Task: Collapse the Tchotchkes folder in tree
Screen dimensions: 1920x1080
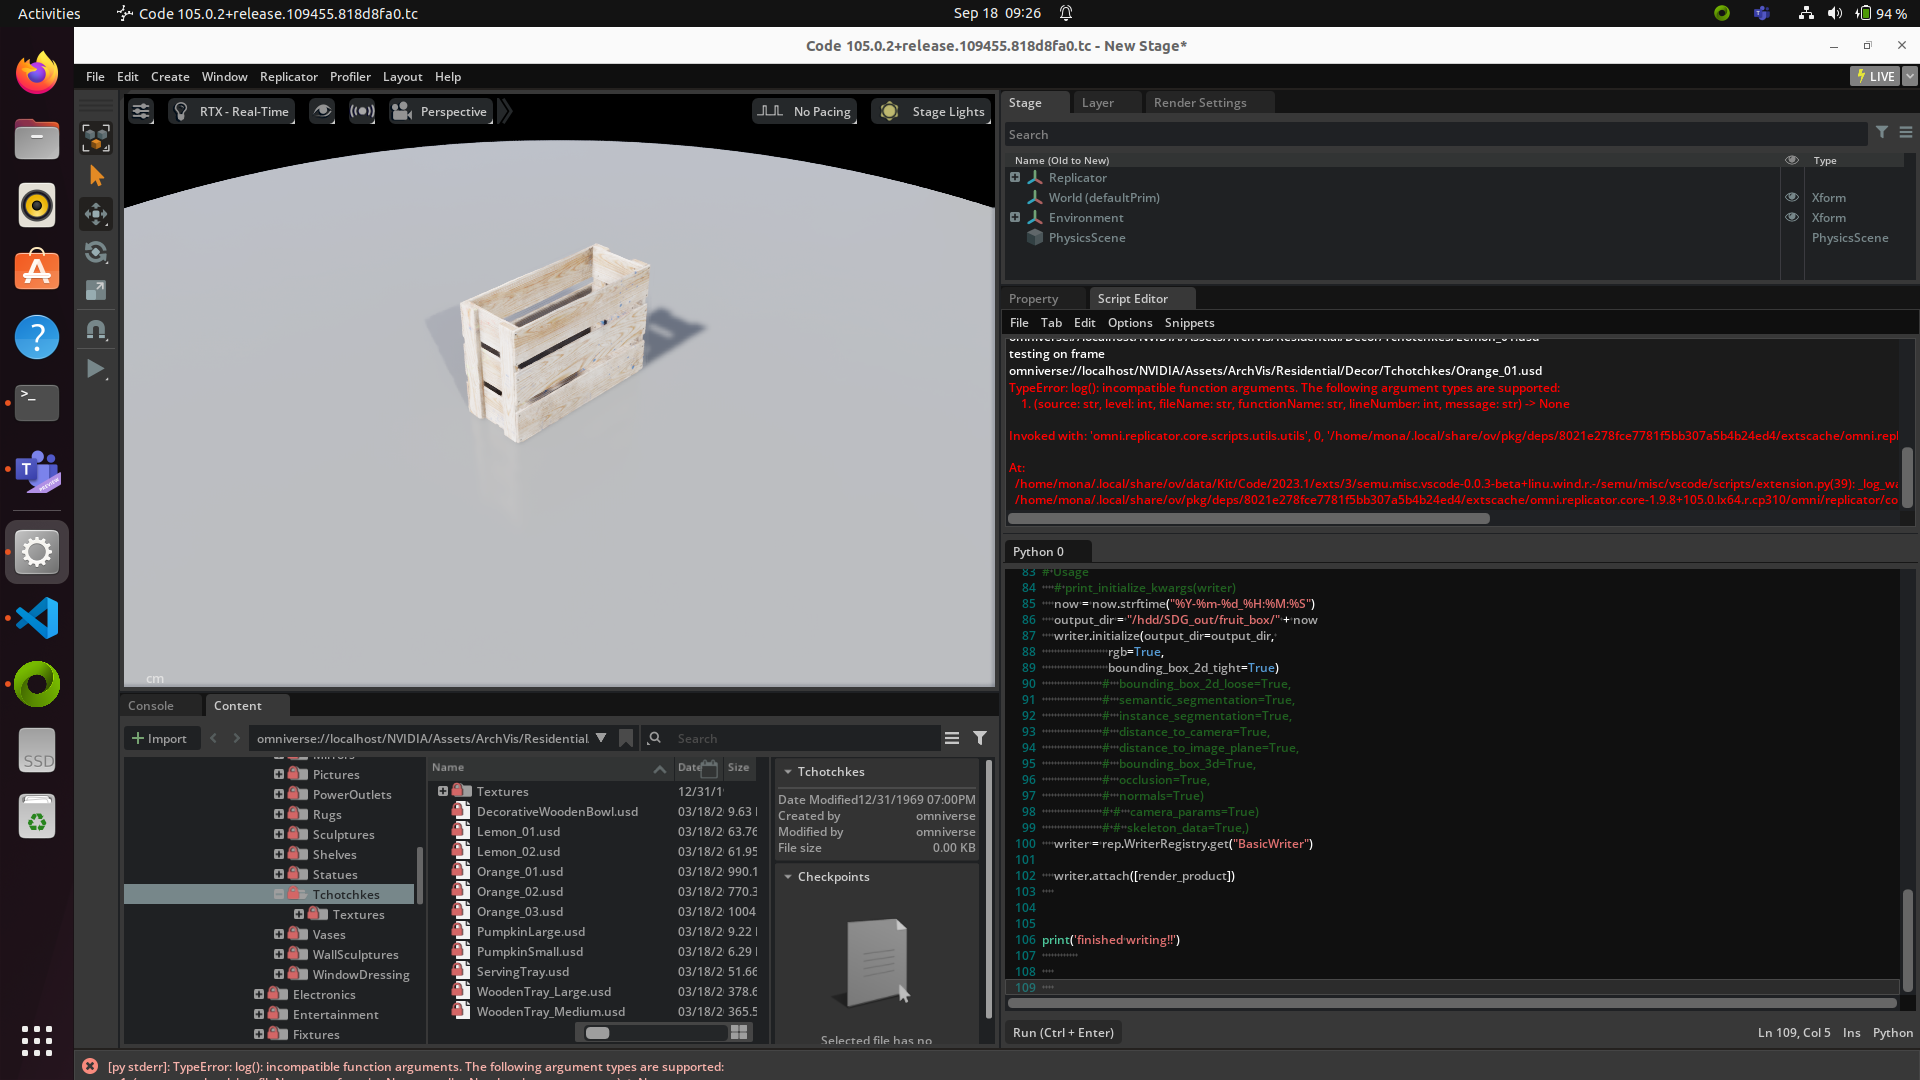Action: pos(279,894)
